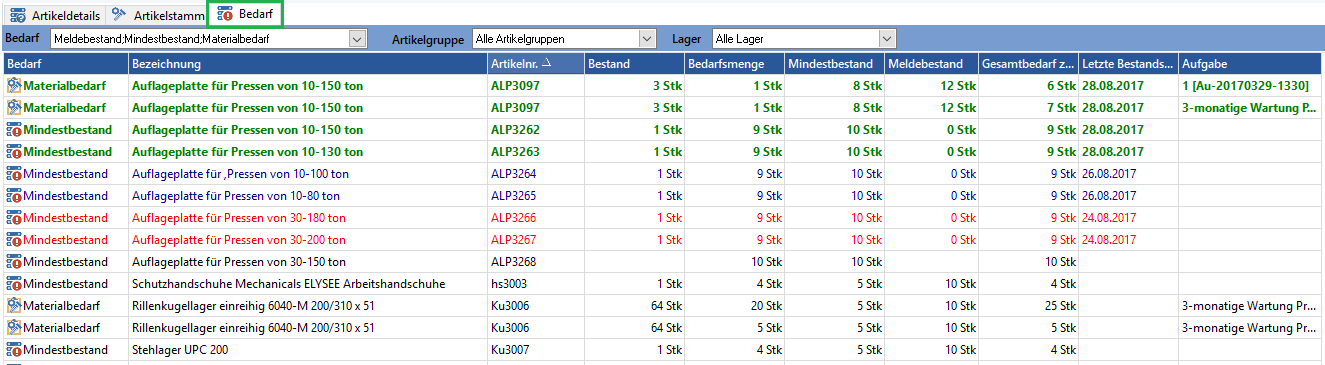1325x365 pixels.
Task: Sort by the Meldebestand column header
Action: point(931,64)
